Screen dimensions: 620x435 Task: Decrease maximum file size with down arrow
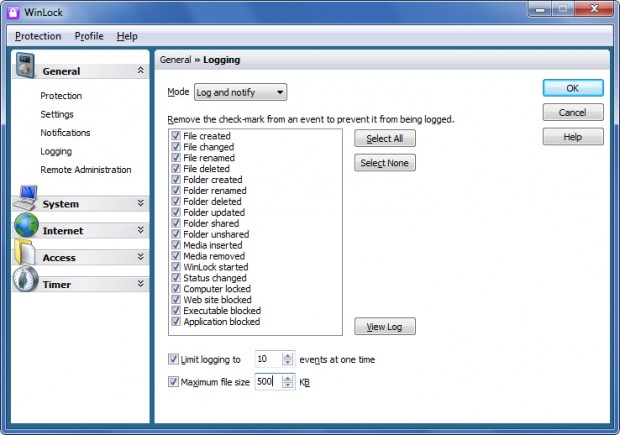(288, 385)
